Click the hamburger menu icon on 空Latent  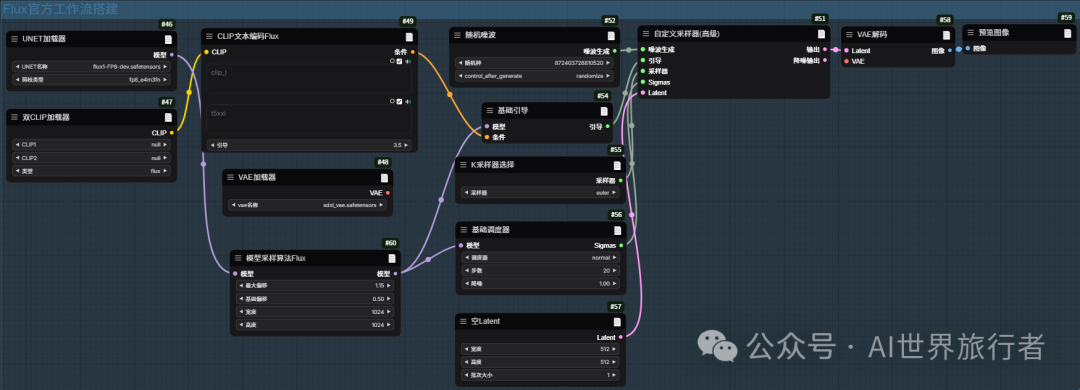tap(463, 321)
